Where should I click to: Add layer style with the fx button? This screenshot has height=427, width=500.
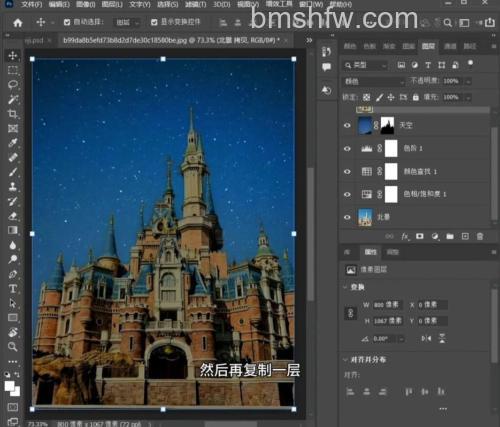coord(405,236)
